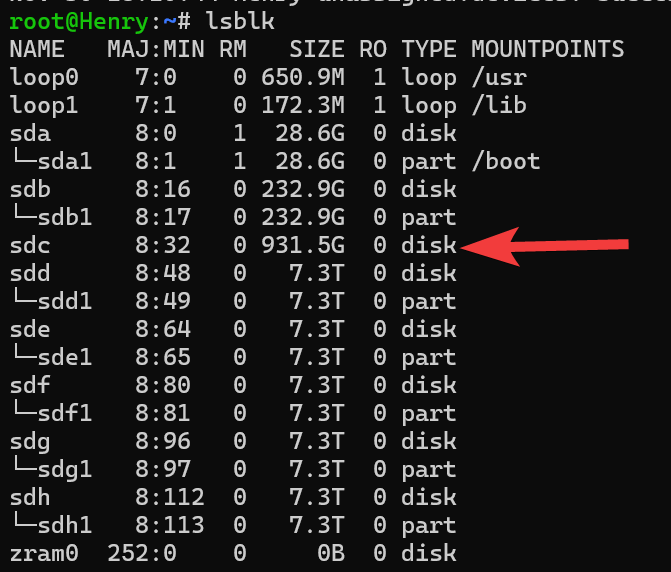This screenshot has width=671, height=572.
Task: Click the sdh1 partition entry
Action: (65, 525)
